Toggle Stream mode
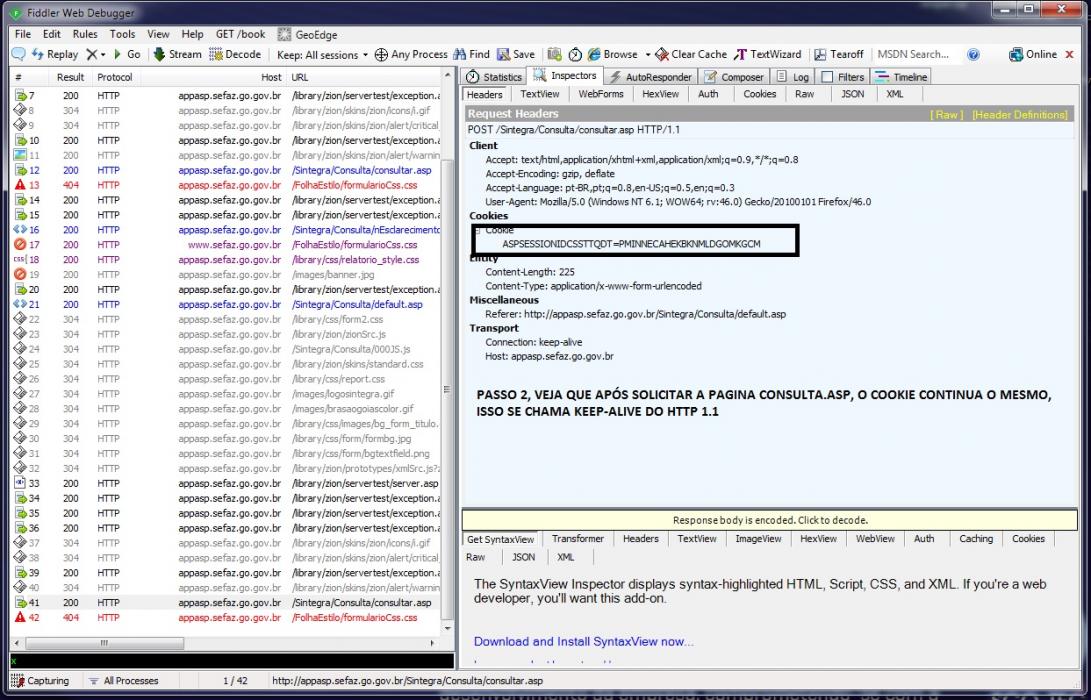 click(177, 54)
